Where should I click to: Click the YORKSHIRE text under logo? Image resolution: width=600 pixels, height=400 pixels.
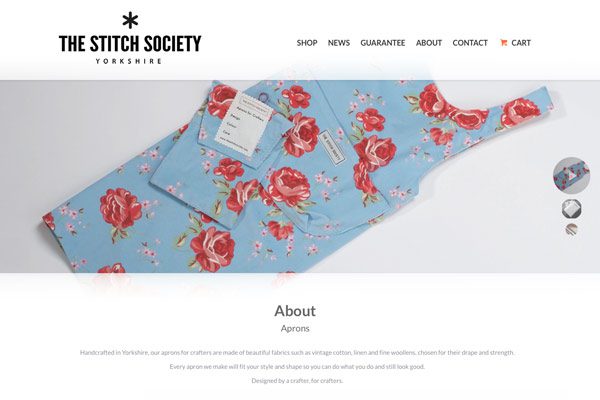tap(129, 61)
